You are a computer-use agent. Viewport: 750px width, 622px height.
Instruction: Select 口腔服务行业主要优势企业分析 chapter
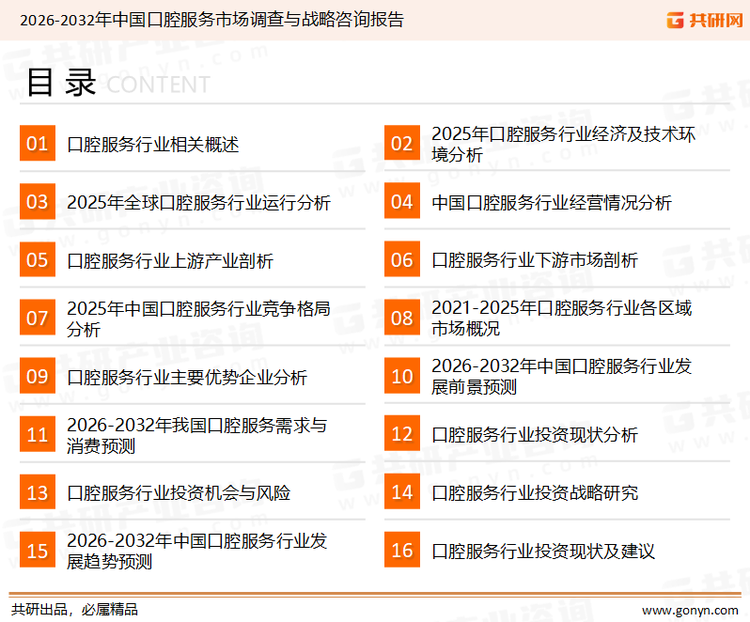point(187,377)
